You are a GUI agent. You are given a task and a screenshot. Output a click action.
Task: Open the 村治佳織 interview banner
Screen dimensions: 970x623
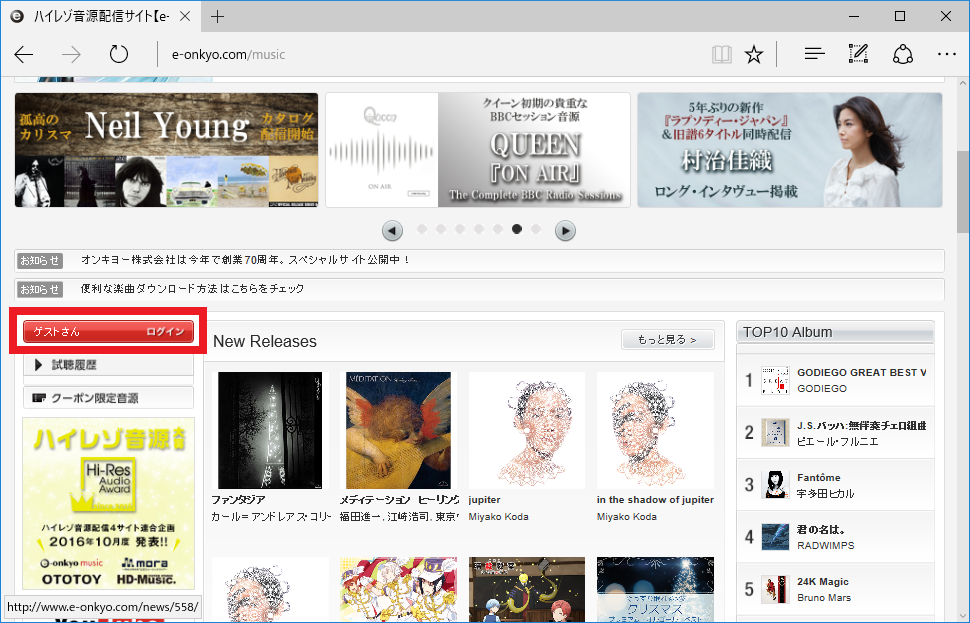point(790,150)
